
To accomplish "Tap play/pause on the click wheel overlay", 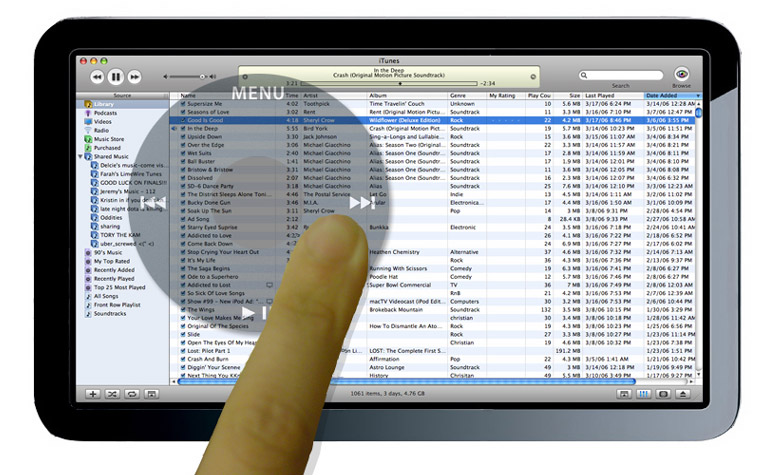I will point(254,312).
